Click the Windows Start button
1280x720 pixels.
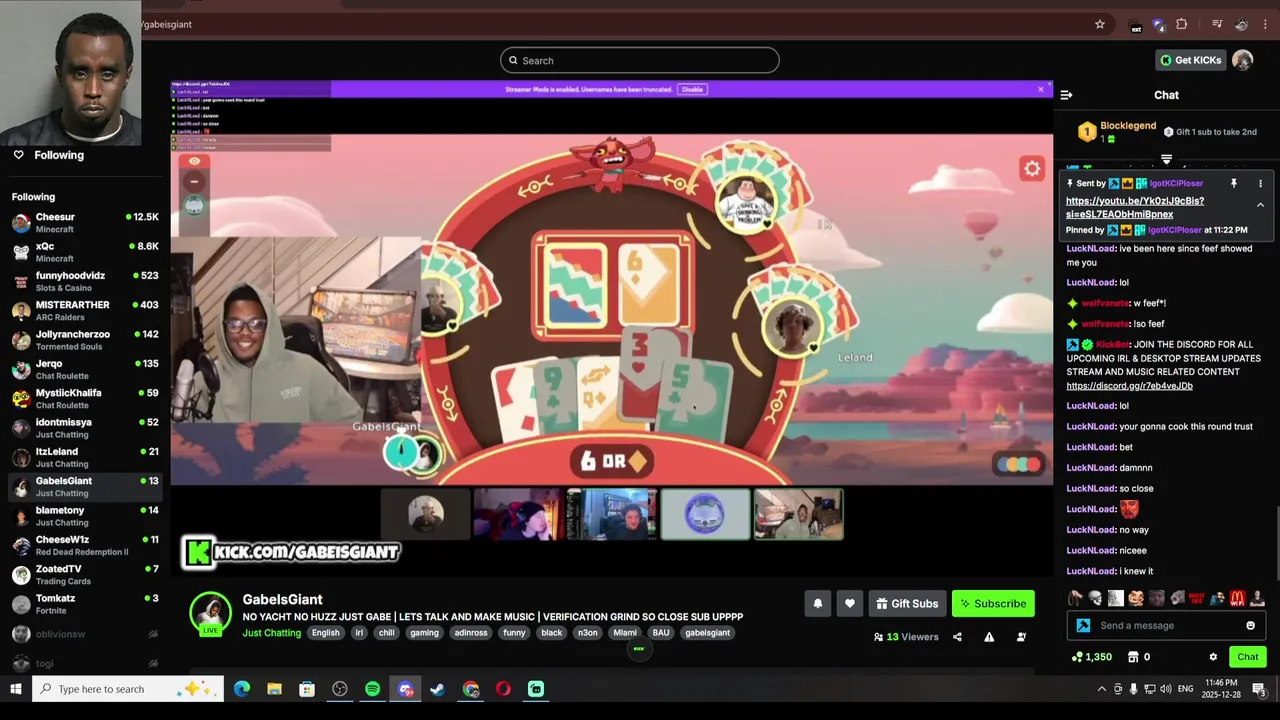click(x=16, y=689)
